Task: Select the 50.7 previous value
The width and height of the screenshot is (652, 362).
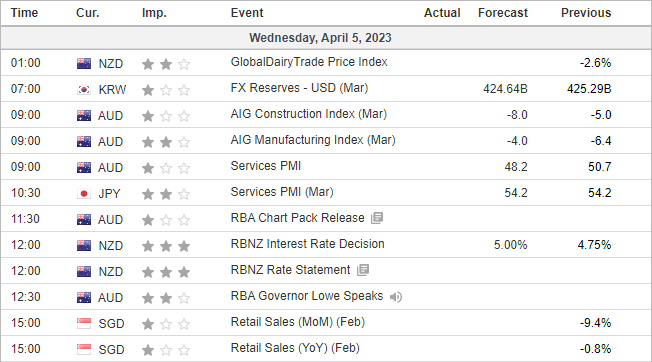Action: [x=600, y=167]
